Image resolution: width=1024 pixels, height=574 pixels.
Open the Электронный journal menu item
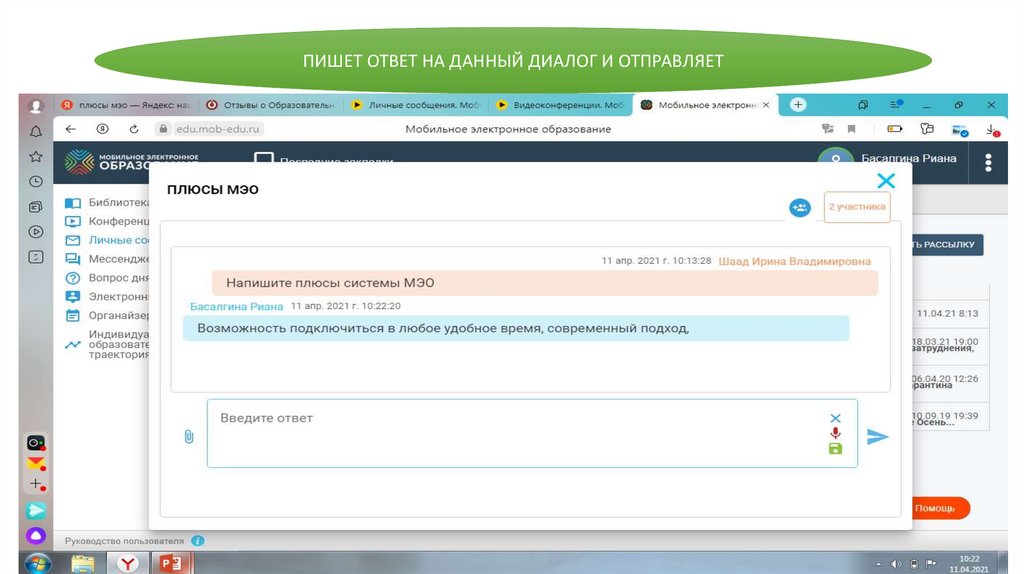coord(107,297)
